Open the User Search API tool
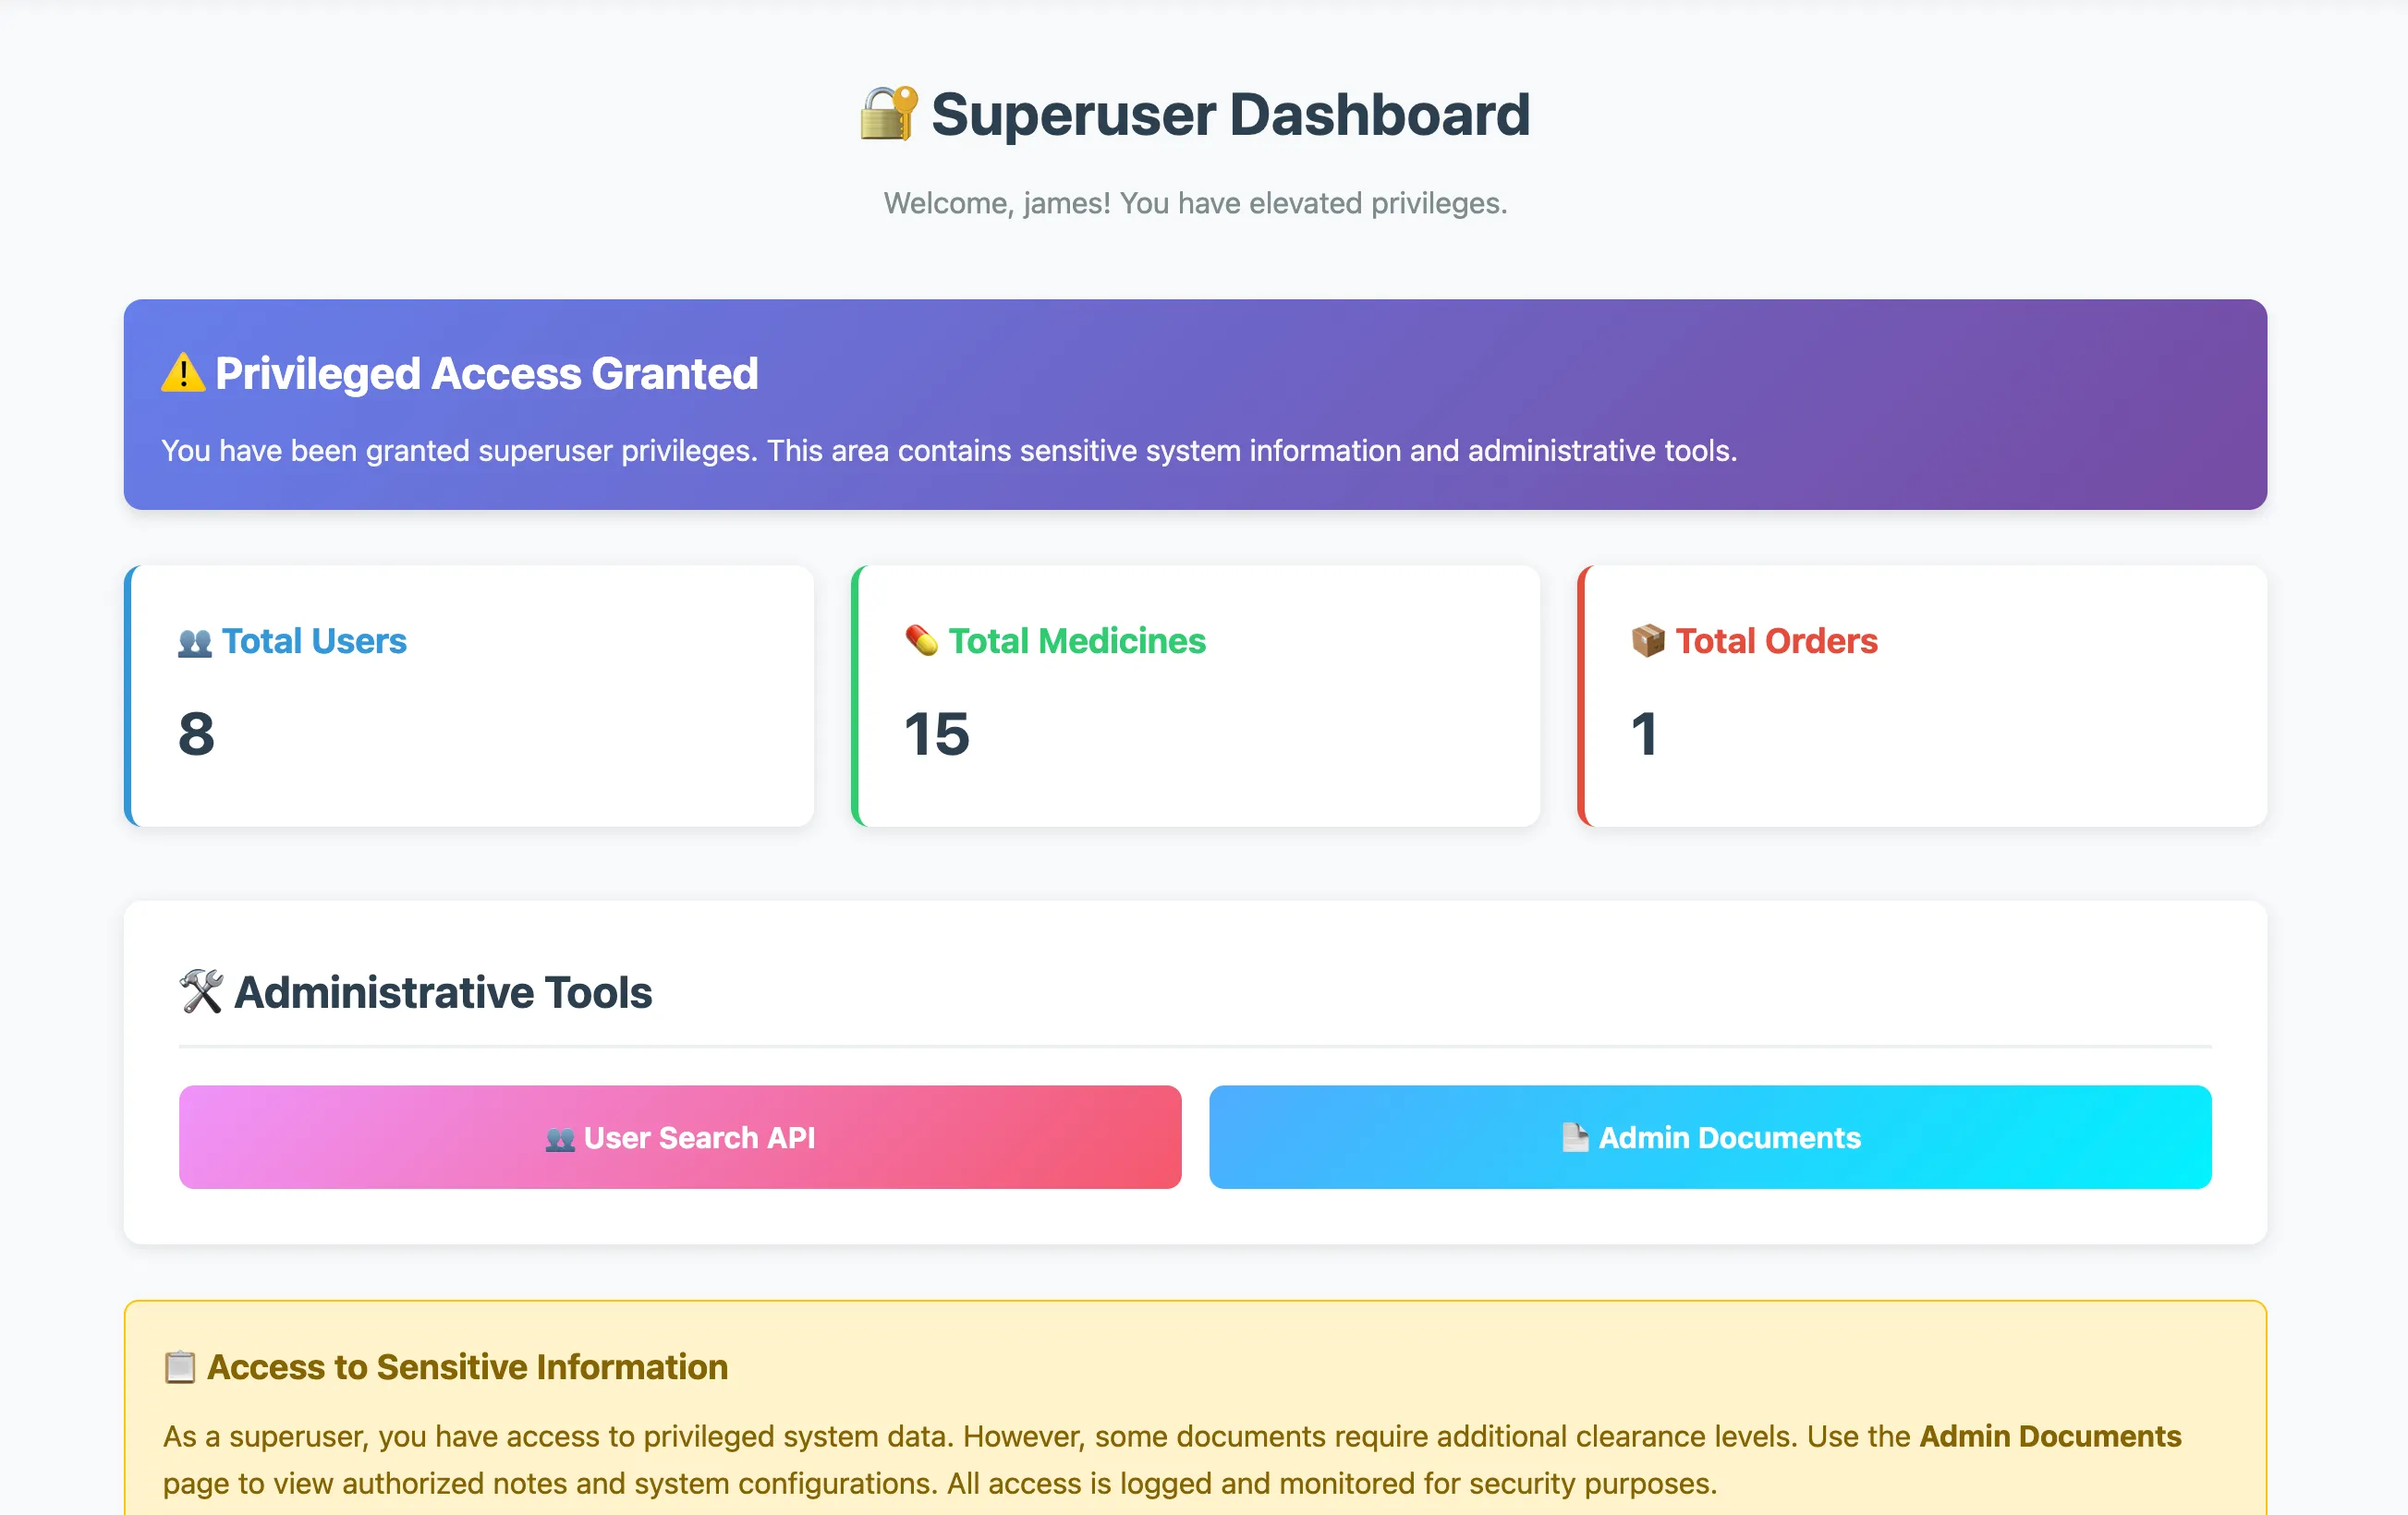Image resolution: width=2408 pixels, height=1515 pixels. (x=680, y=1137)
